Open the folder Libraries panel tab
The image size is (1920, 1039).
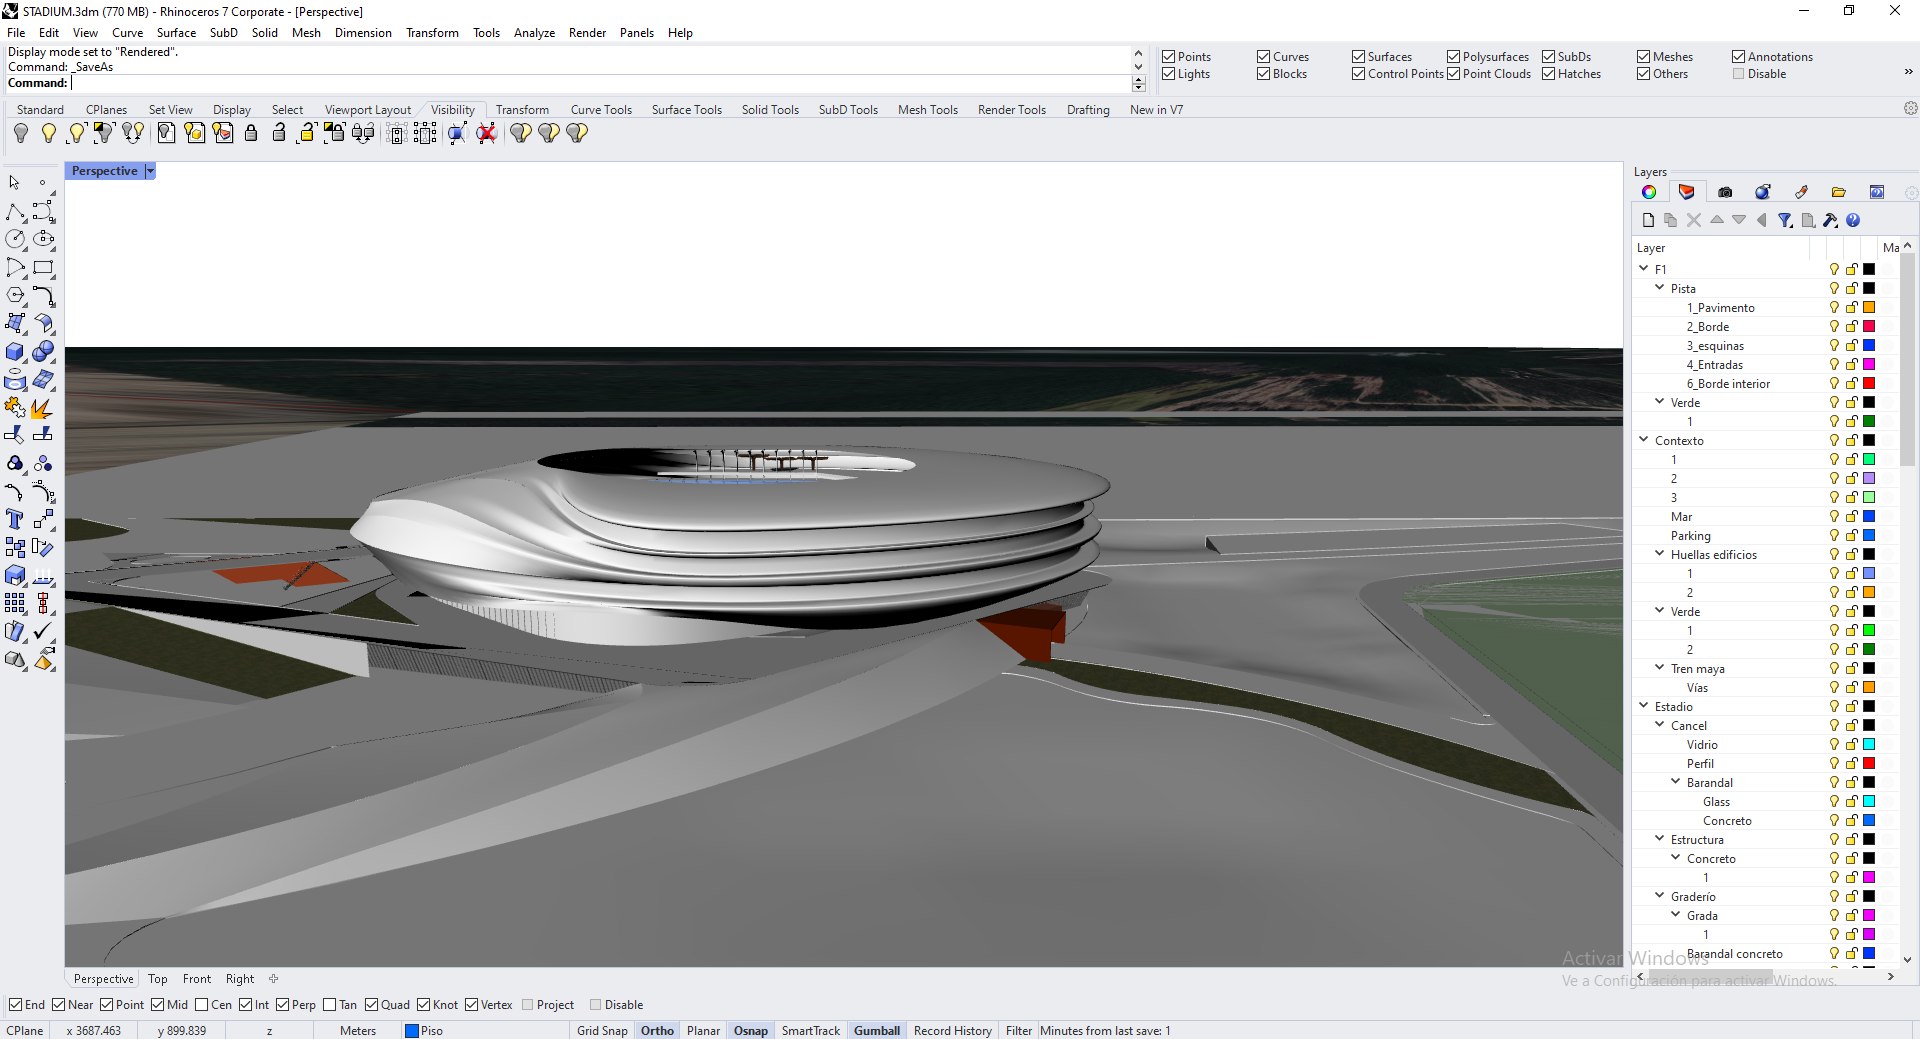click(x=1839, y=192)
